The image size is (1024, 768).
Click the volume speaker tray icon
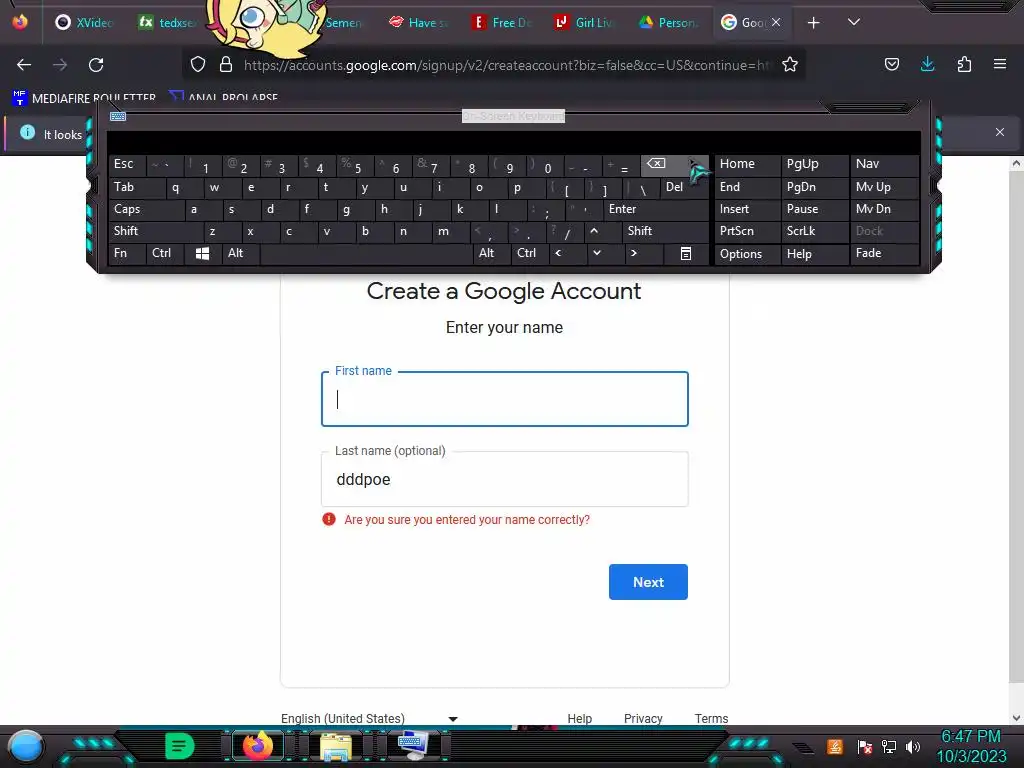912,746
